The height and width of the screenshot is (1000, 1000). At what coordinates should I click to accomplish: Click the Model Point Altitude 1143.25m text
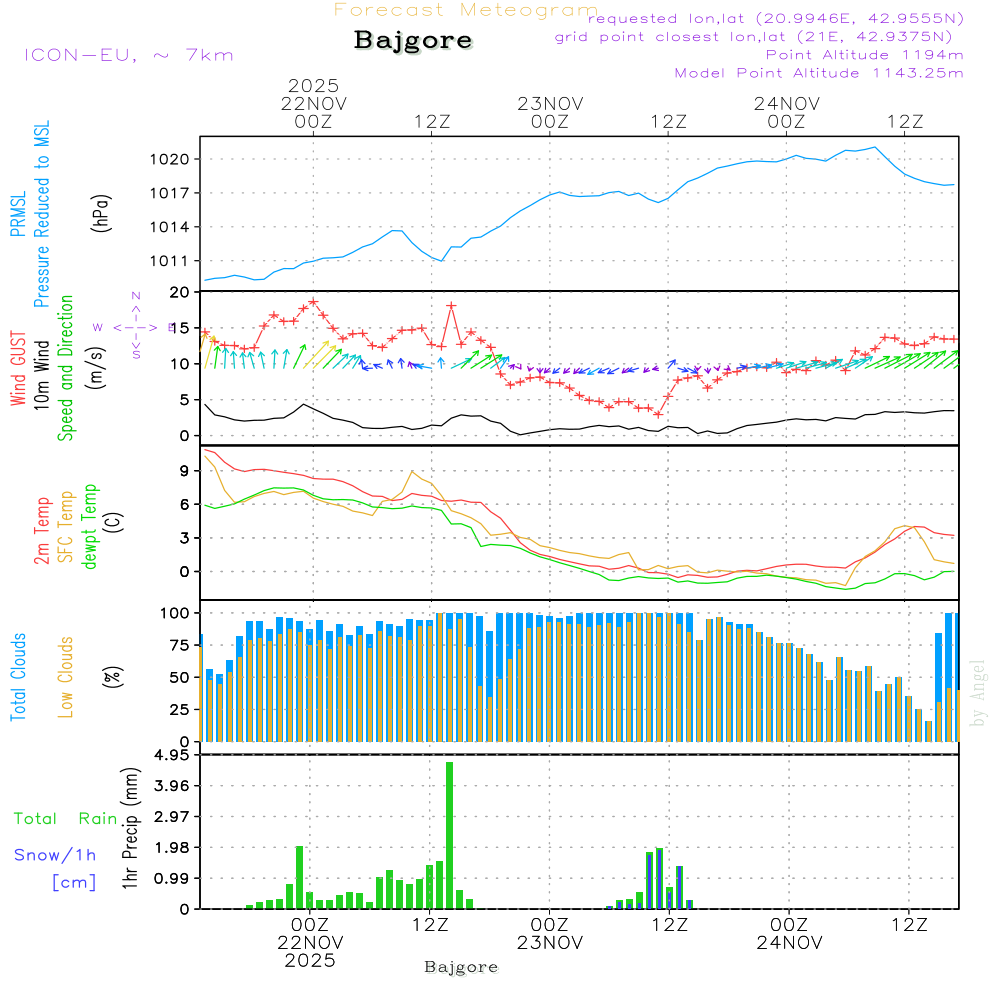(818, 73)
